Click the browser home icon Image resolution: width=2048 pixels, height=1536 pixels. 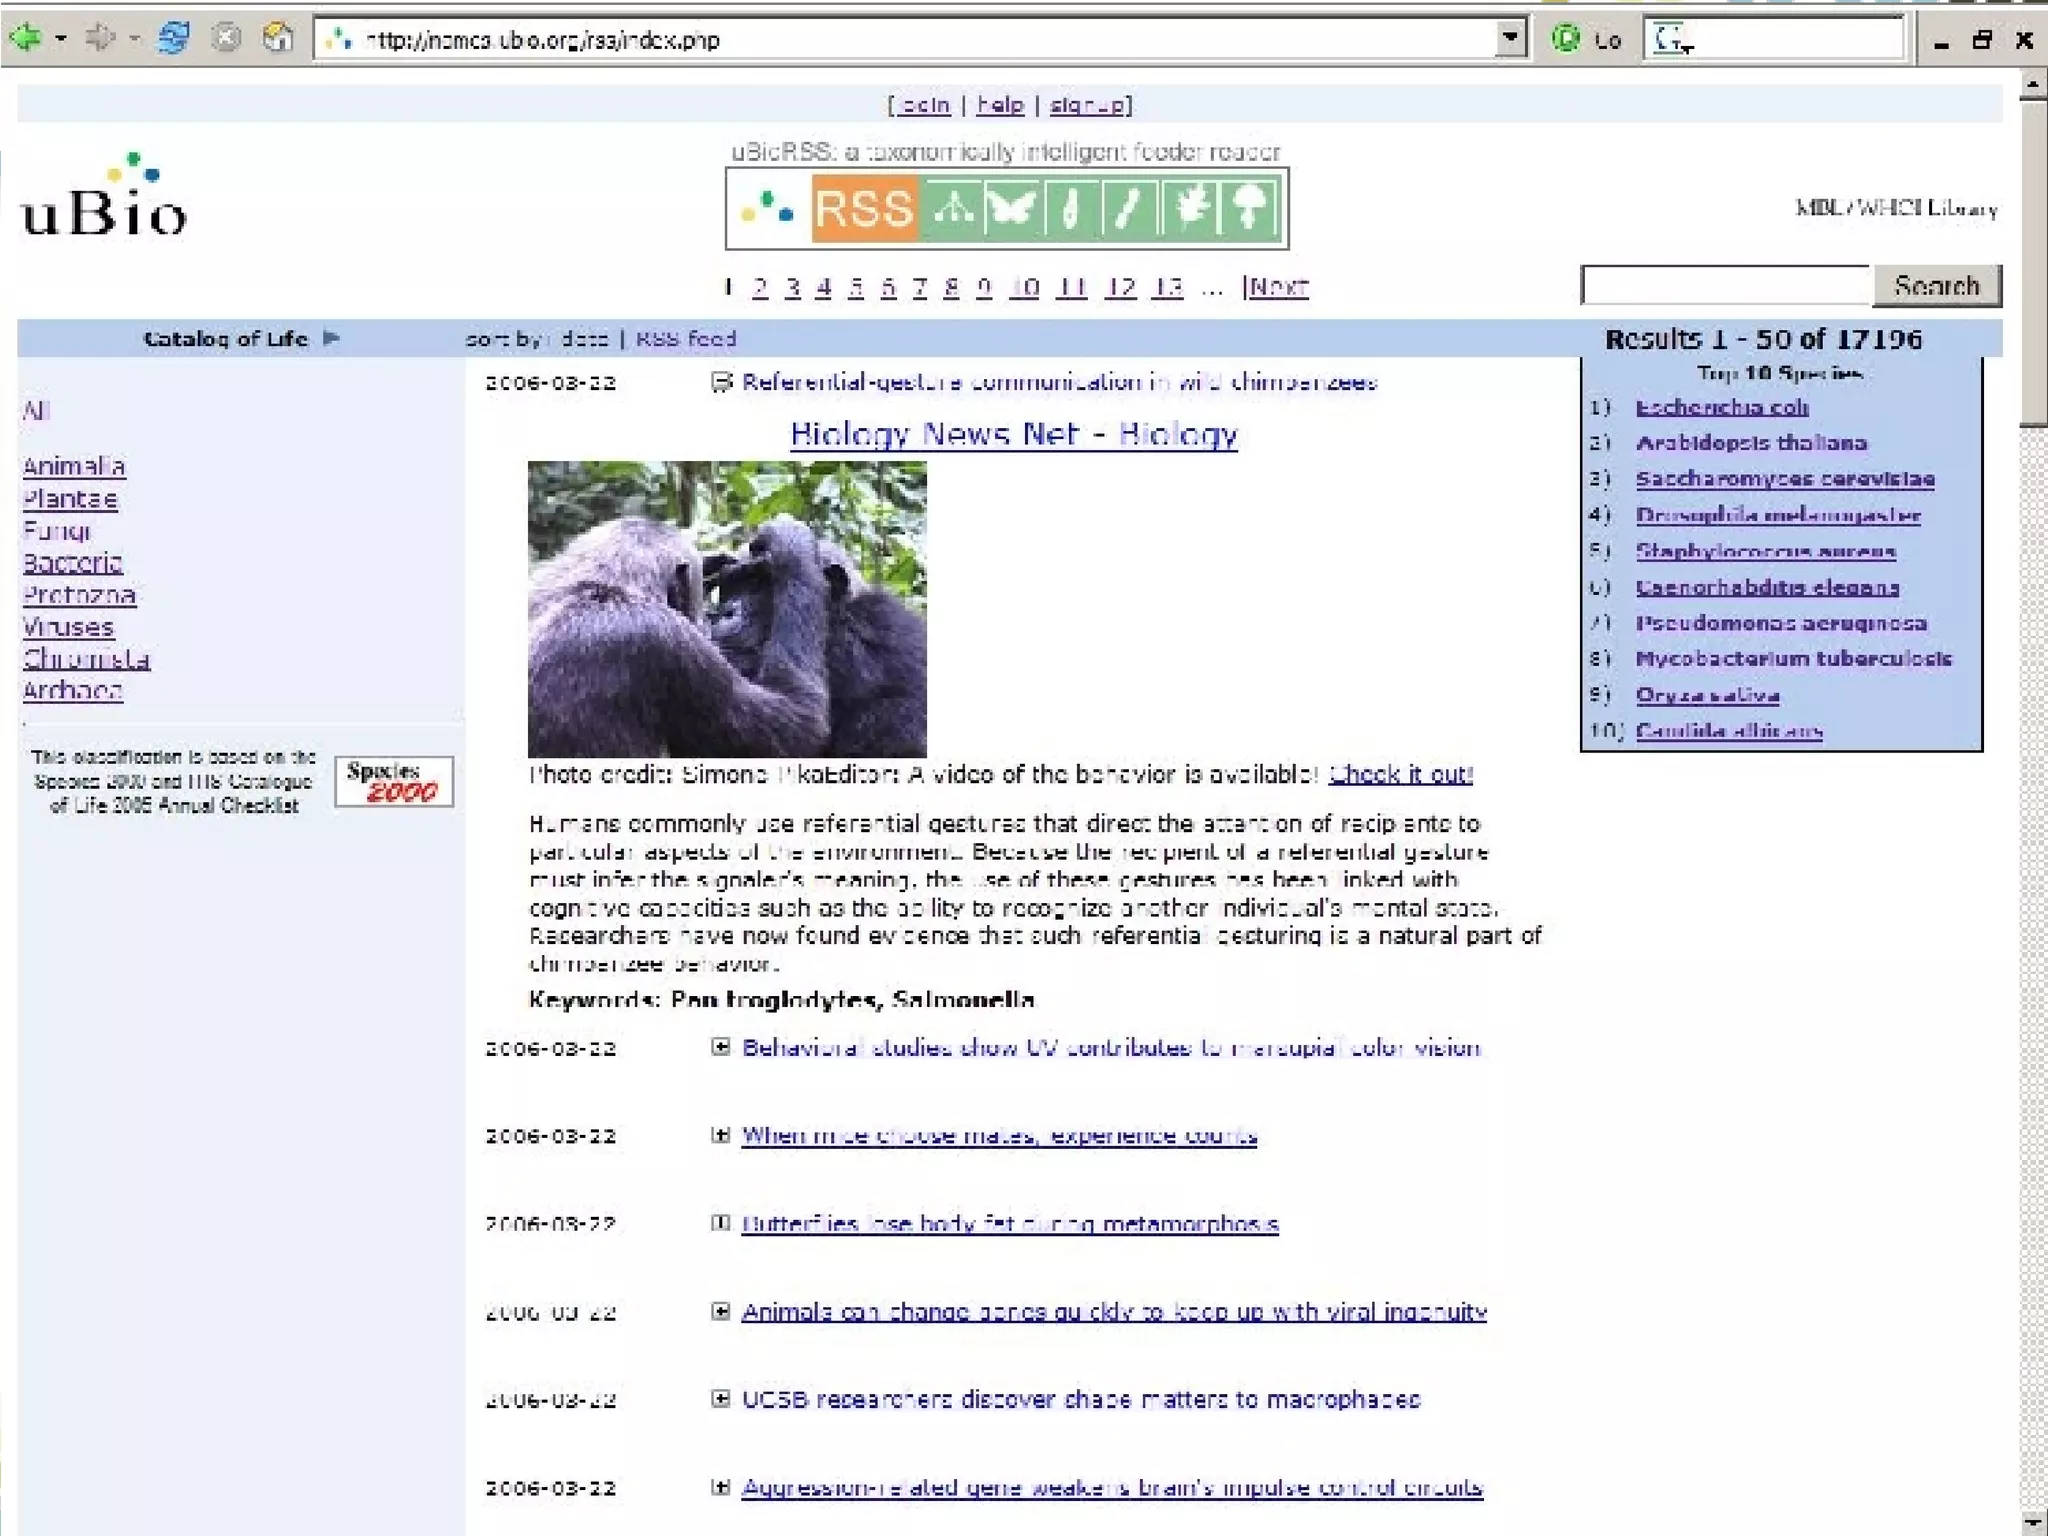(x=277, y=38)
